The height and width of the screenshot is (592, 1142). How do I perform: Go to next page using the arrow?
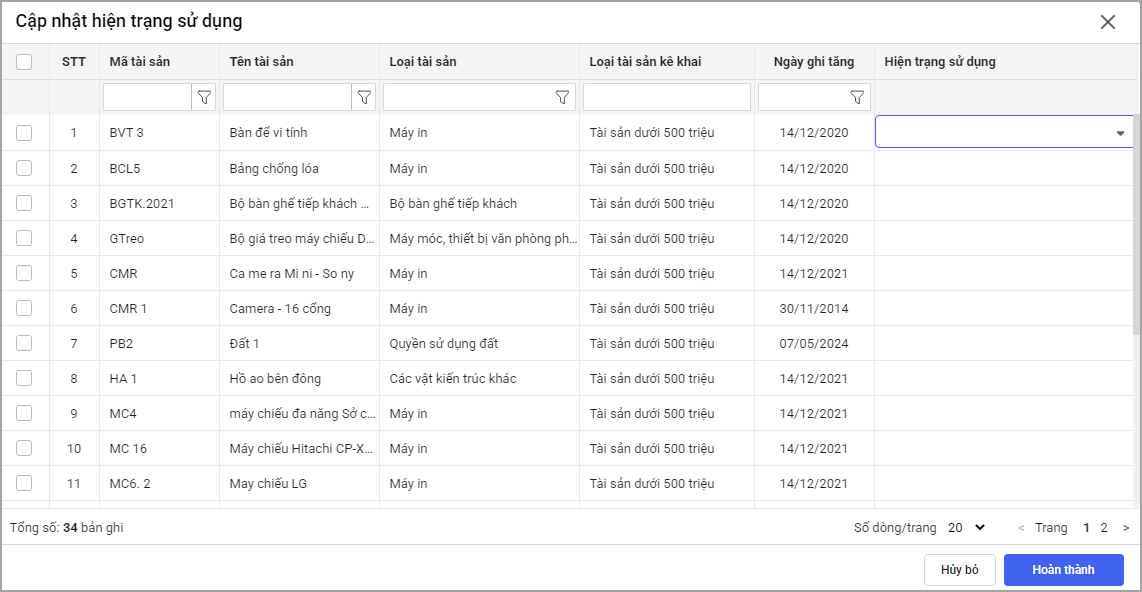(x=1126, y=528)
